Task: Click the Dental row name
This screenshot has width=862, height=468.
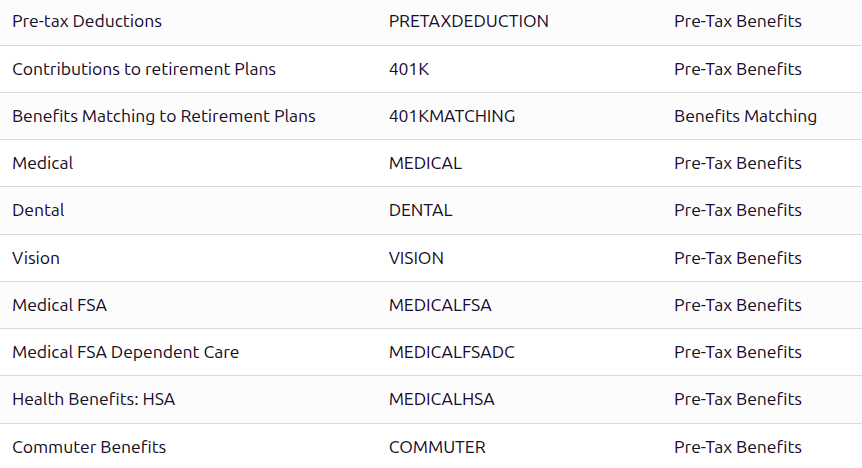Action: pos(38,210)
